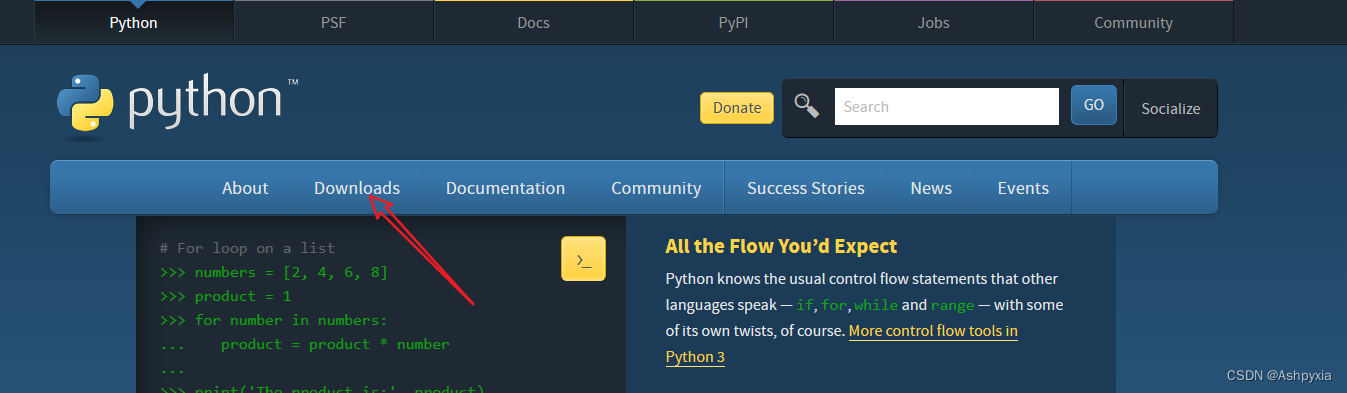This screenshot has width=1347, height=393.
Task: Open the Success Stories menu
Action: (x=806, y=188)
